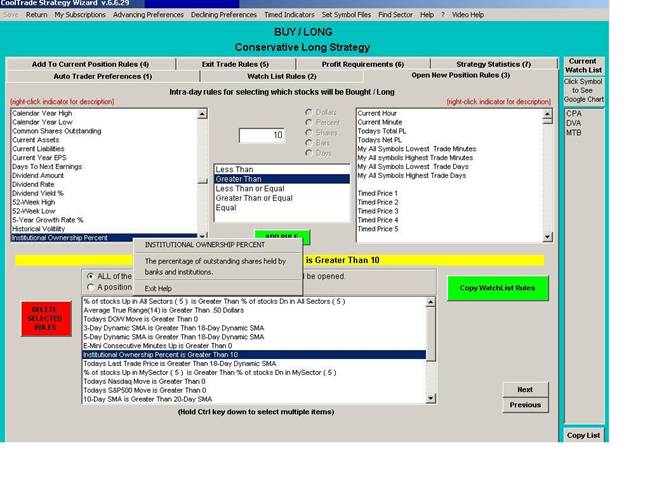This screenshot has height=488, width=650.
Task: Select Todays DOW Move rule
Action: click(x=254, y=319)
